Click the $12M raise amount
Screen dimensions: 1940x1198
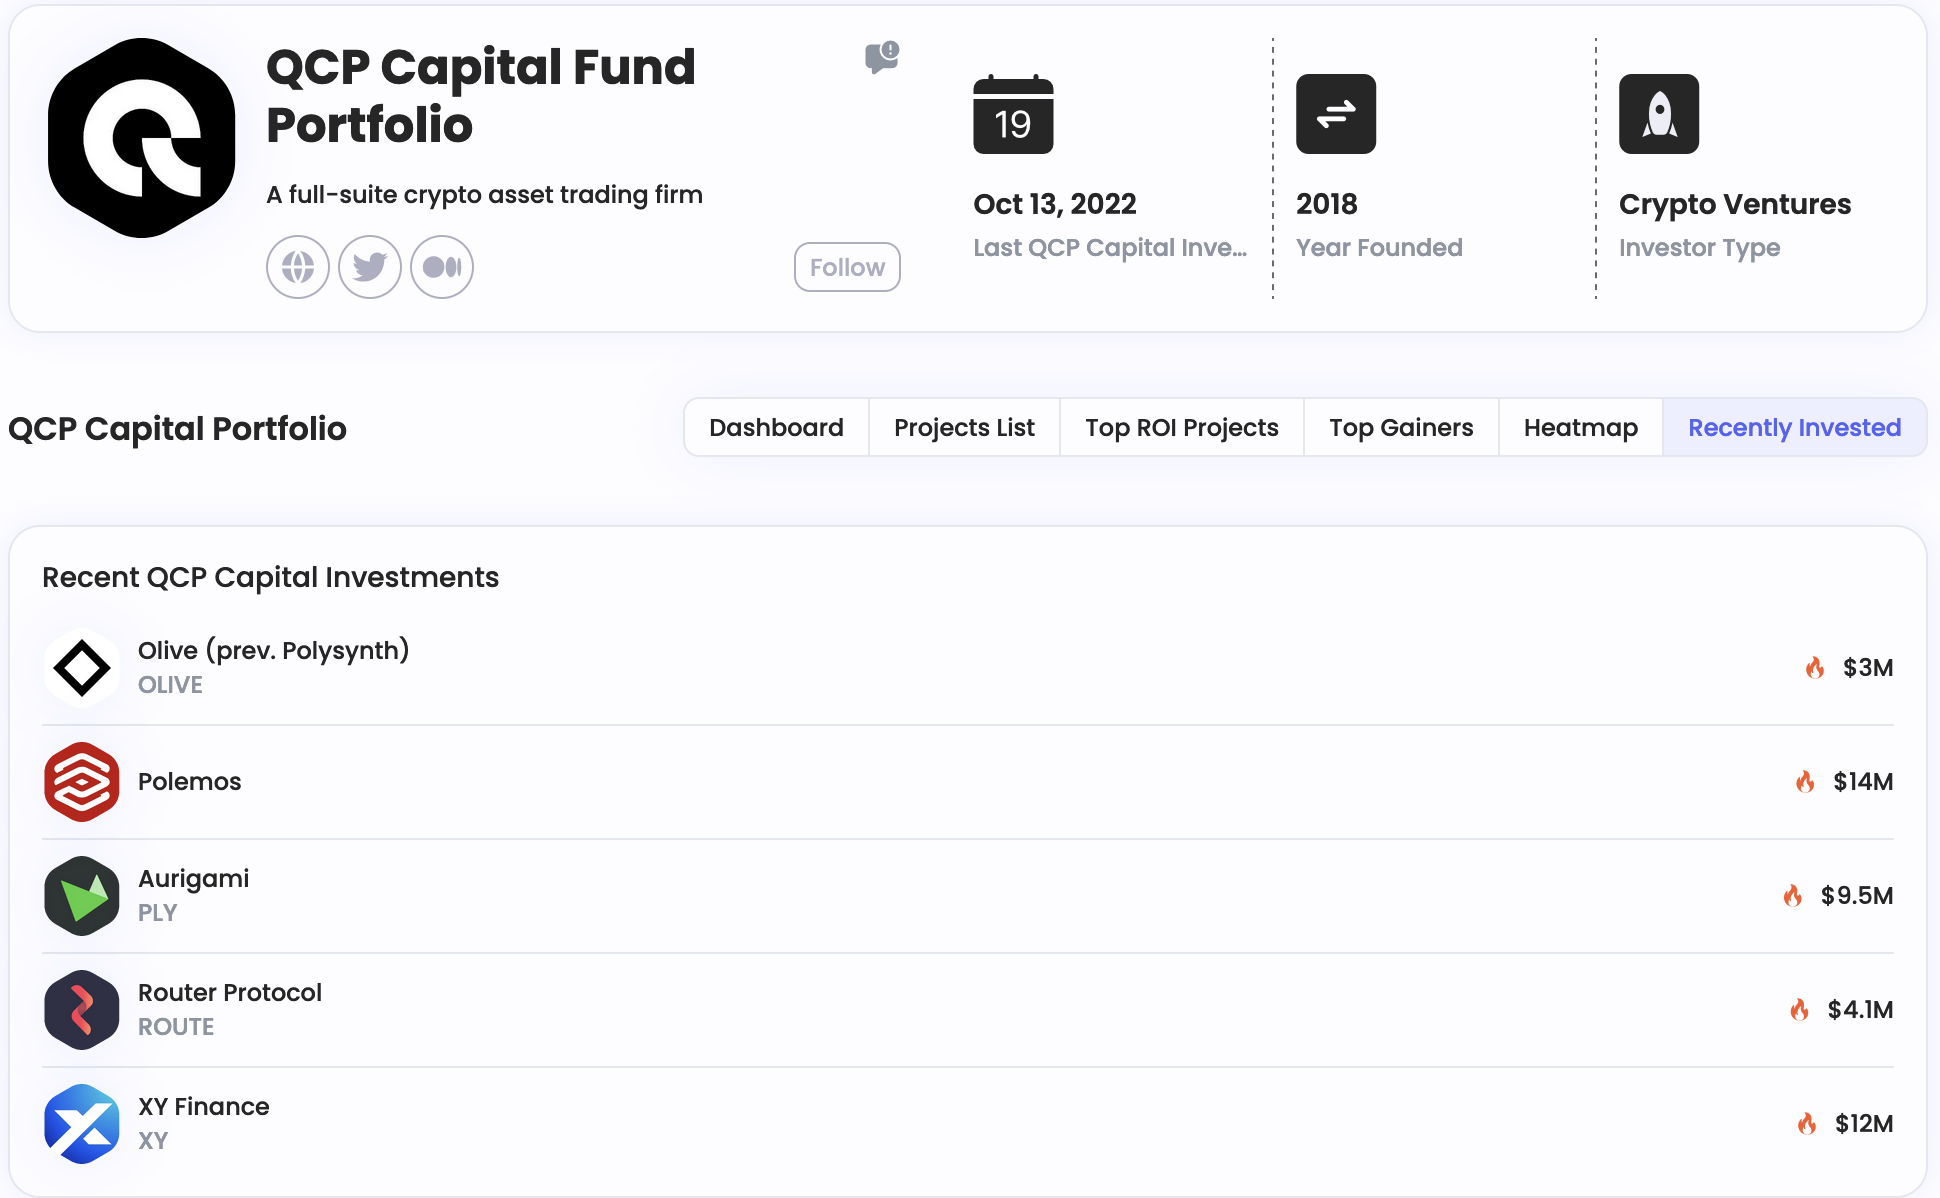tap(1864, 1124)
